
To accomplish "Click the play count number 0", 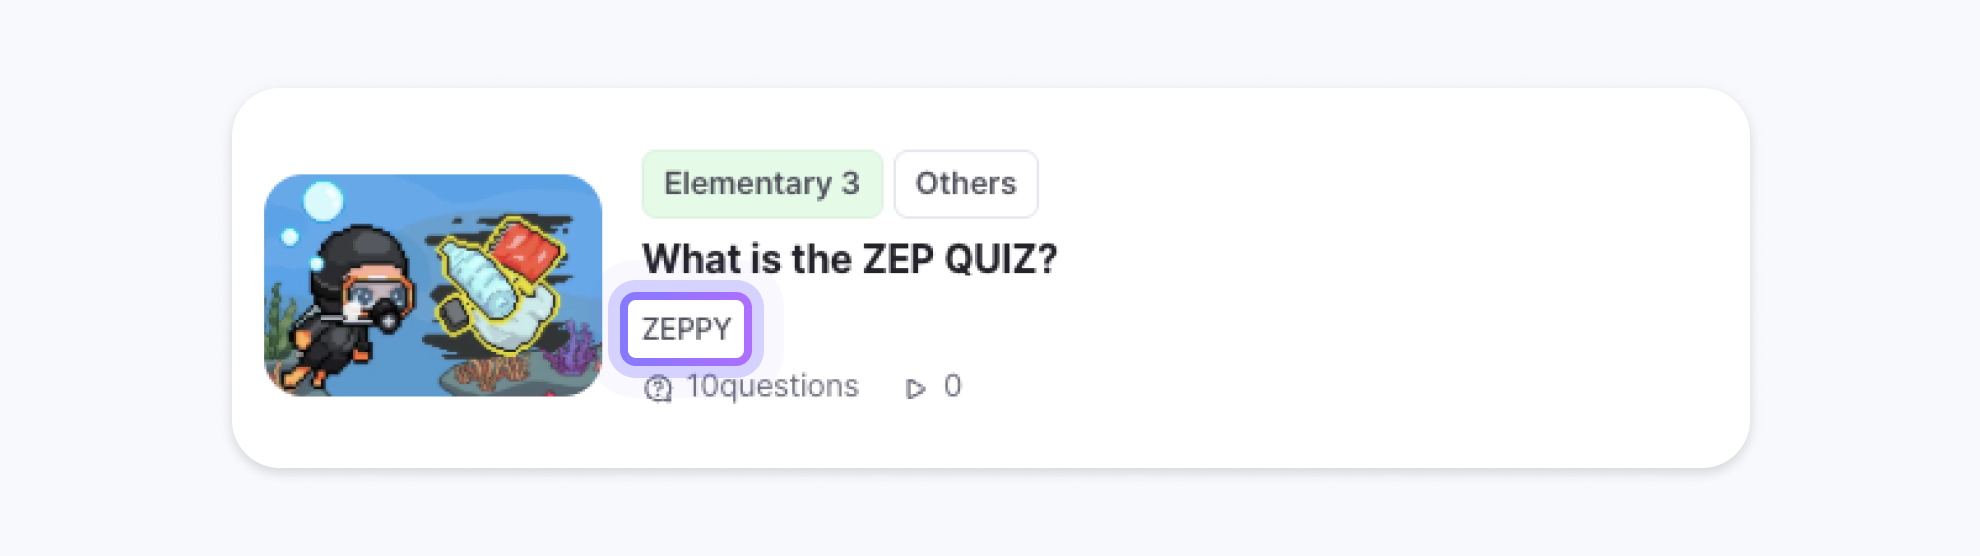I will pyautogui.click(x=952, y=386).
